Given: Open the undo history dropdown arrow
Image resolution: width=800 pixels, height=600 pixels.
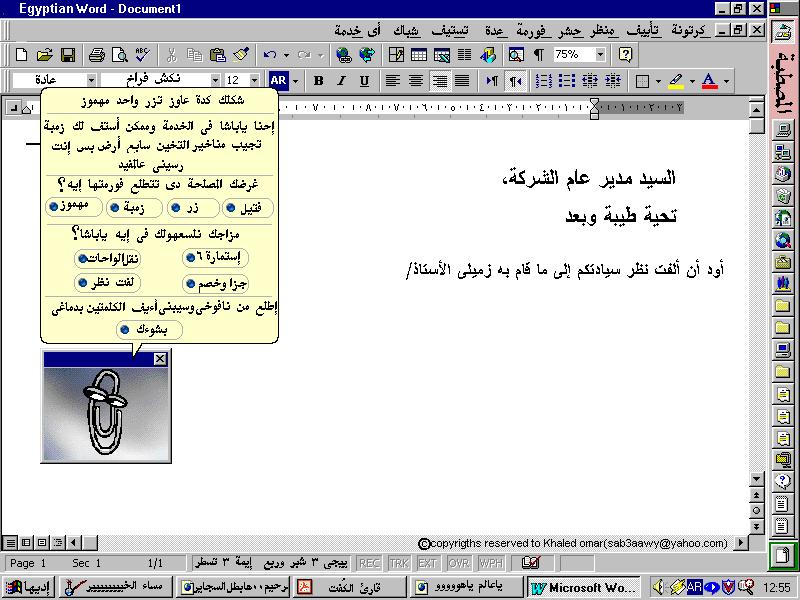Looking at the screenshot, I should 286,55.
